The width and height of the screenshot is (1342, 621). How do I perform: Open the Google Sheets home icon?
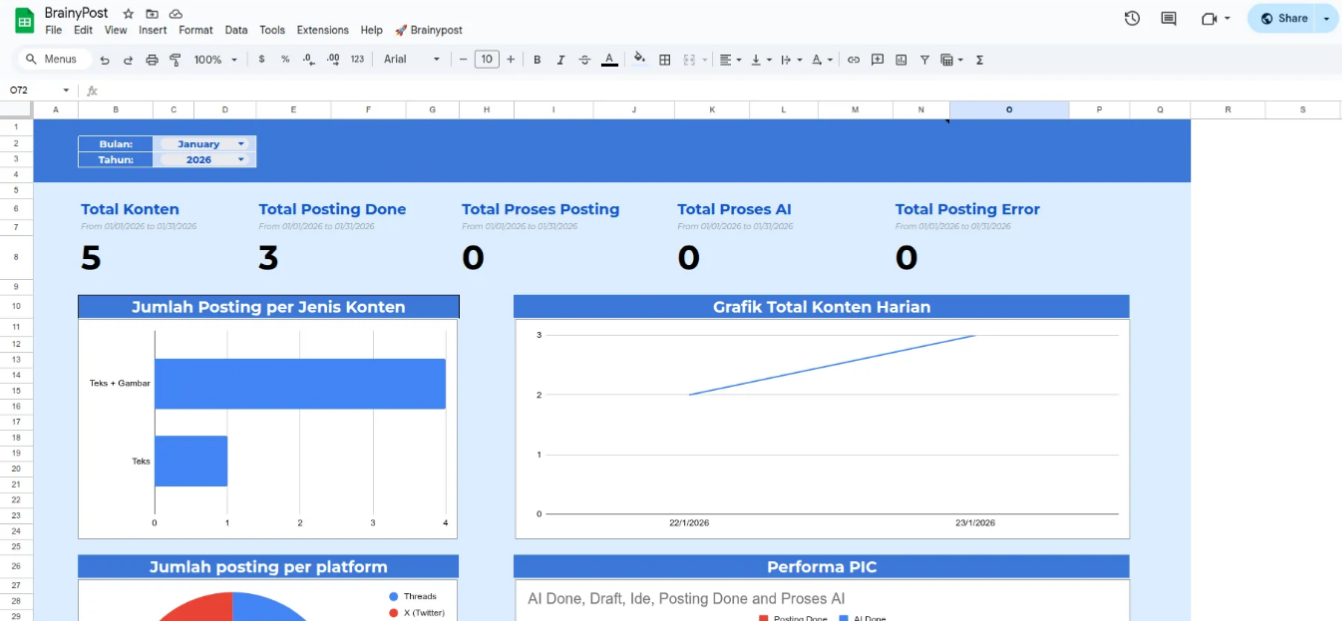pyautogui.click(x=24, y=20)
